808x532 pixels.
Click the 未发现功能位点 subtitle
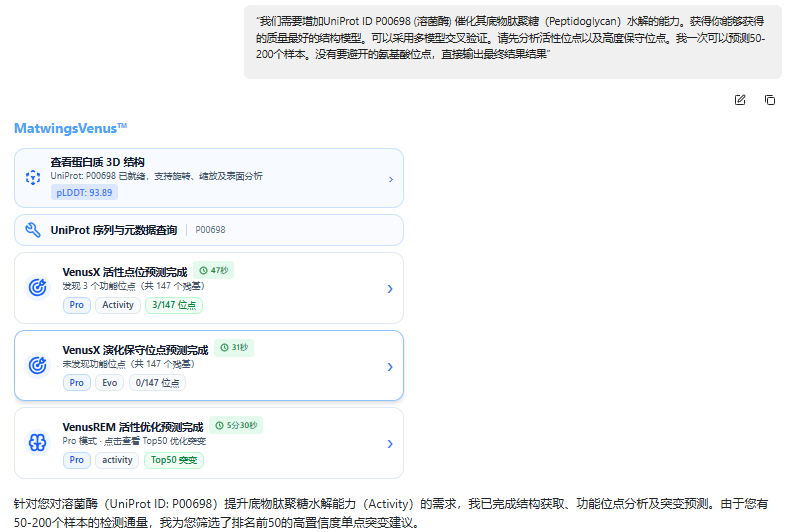pyautogui.click(x=128, y=364)
